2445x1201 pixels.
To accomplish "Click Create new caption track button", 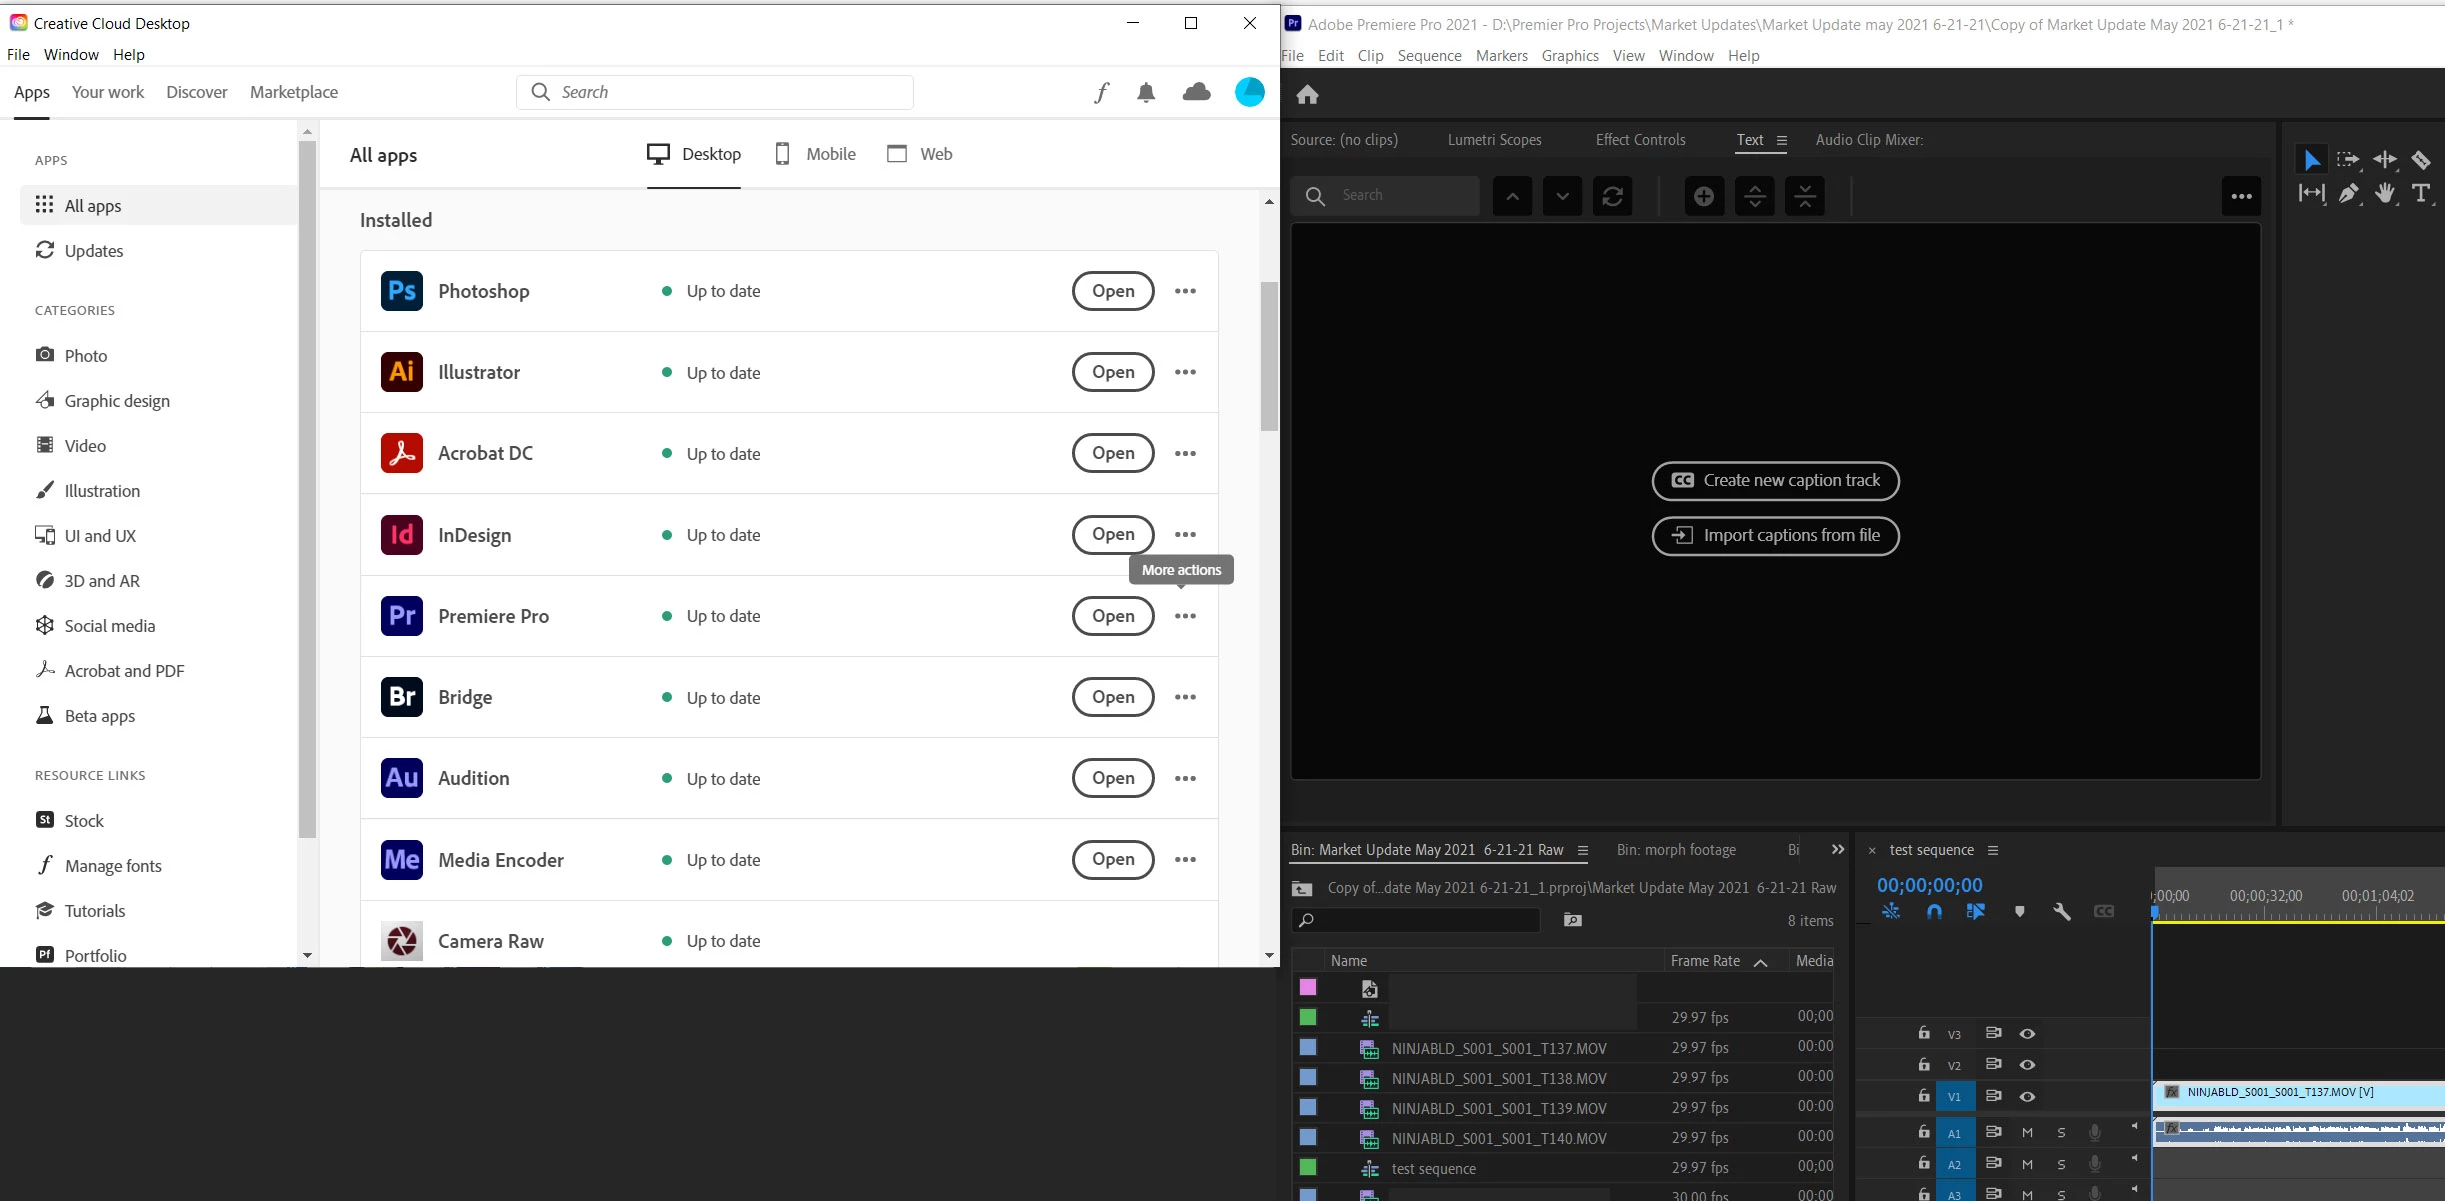I will click(1775, 481).
